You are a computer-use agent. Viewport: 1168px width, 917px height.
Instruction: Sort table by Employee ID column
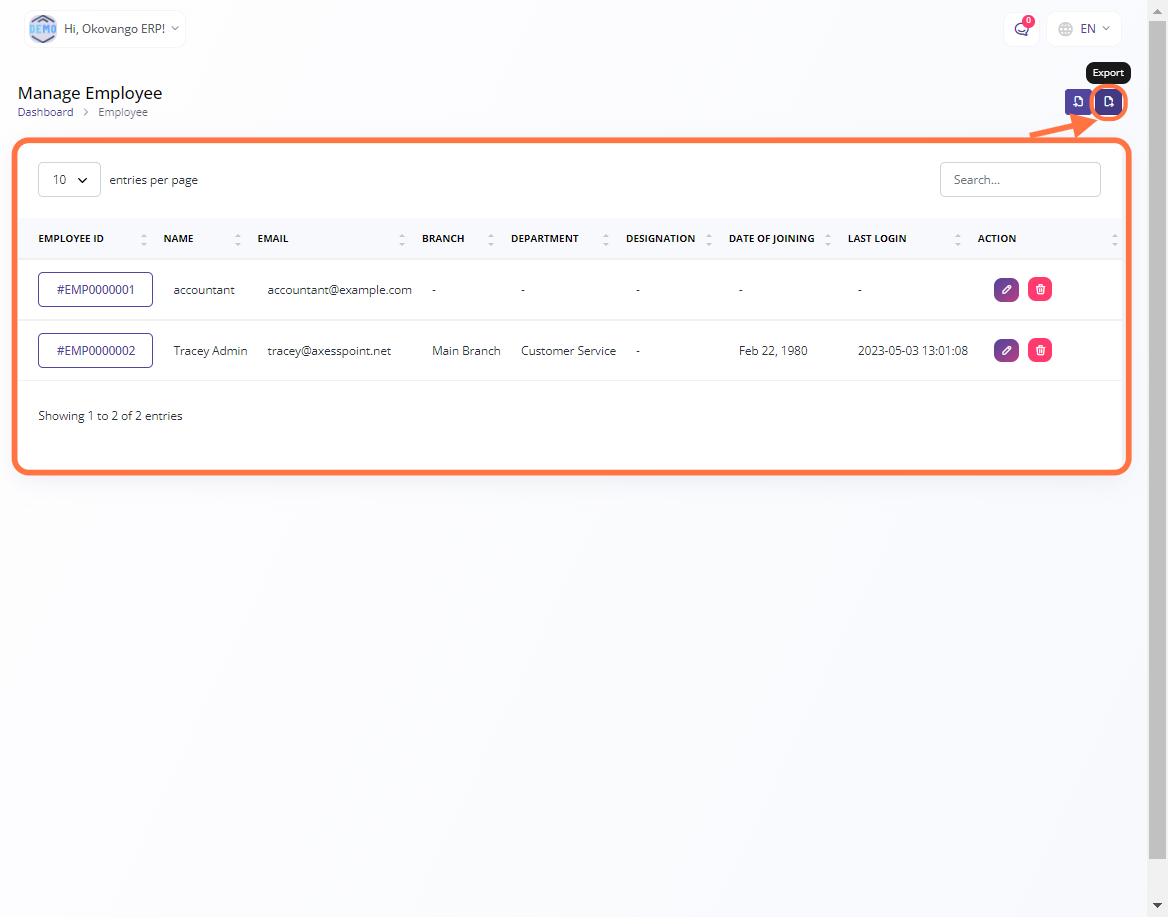tap(71, 239)
